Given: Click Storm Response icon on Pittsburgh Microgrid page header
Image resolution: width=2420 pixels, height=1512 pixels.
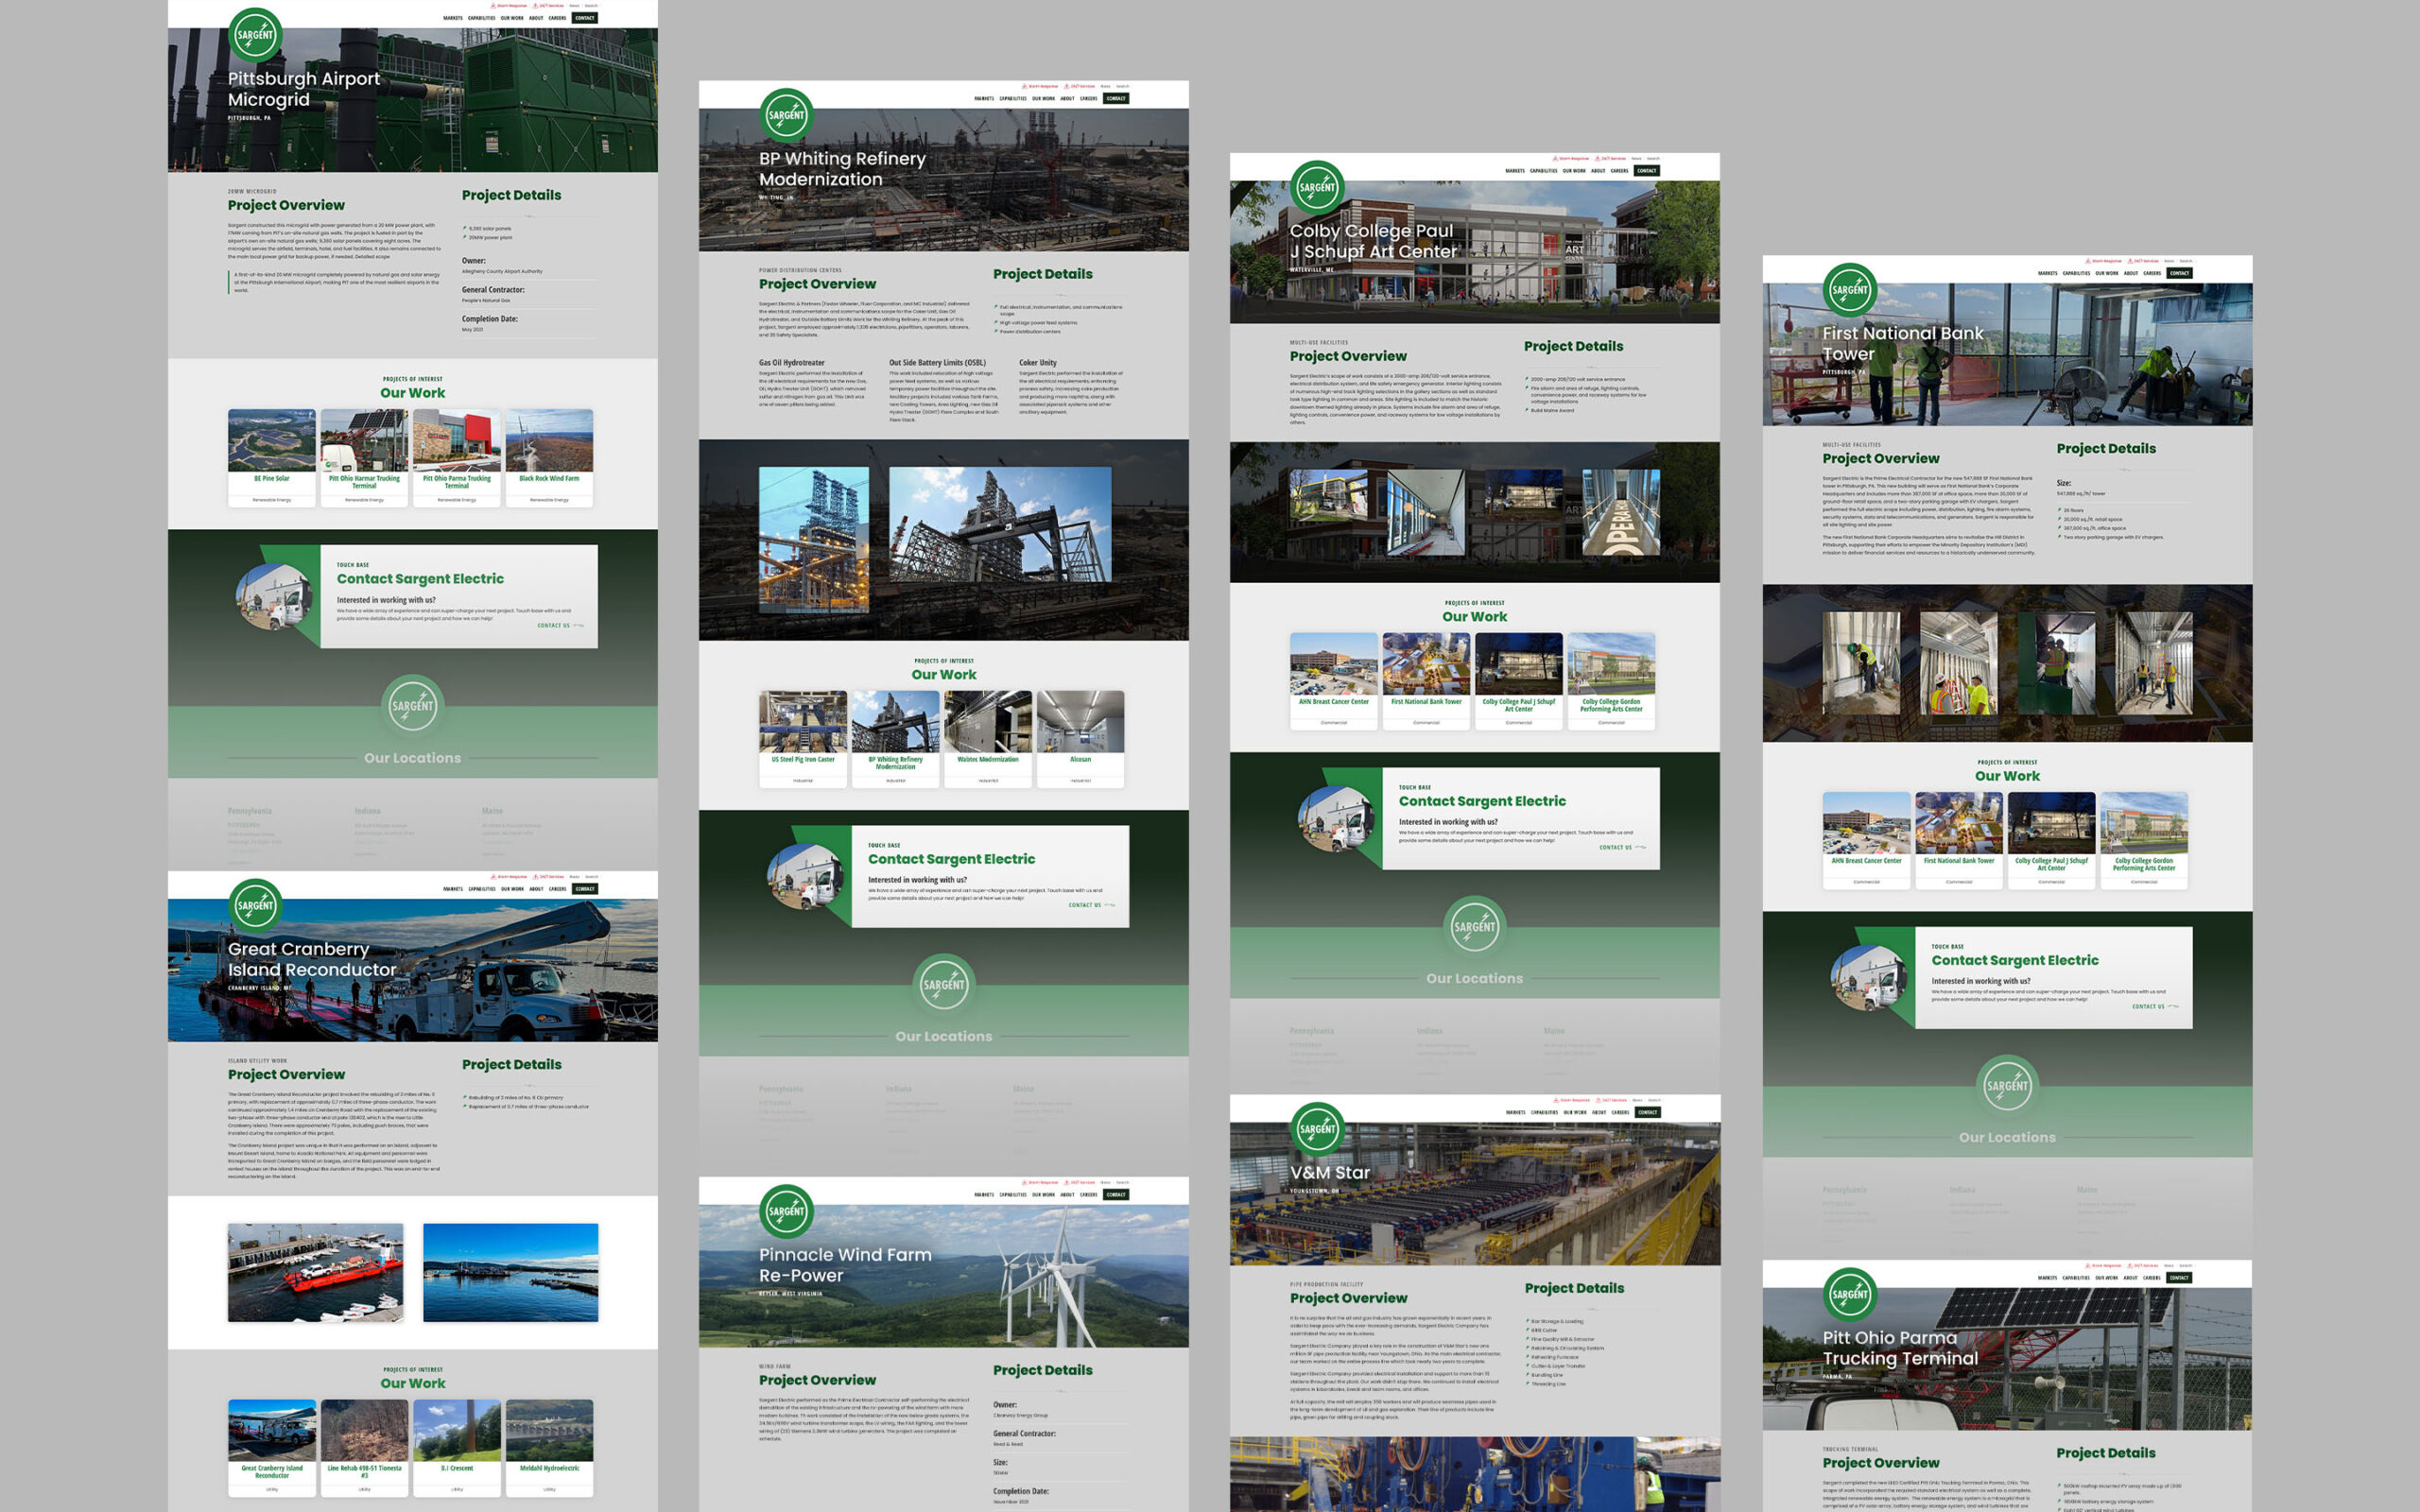Looking at the screenshot, I should (493, 6).
